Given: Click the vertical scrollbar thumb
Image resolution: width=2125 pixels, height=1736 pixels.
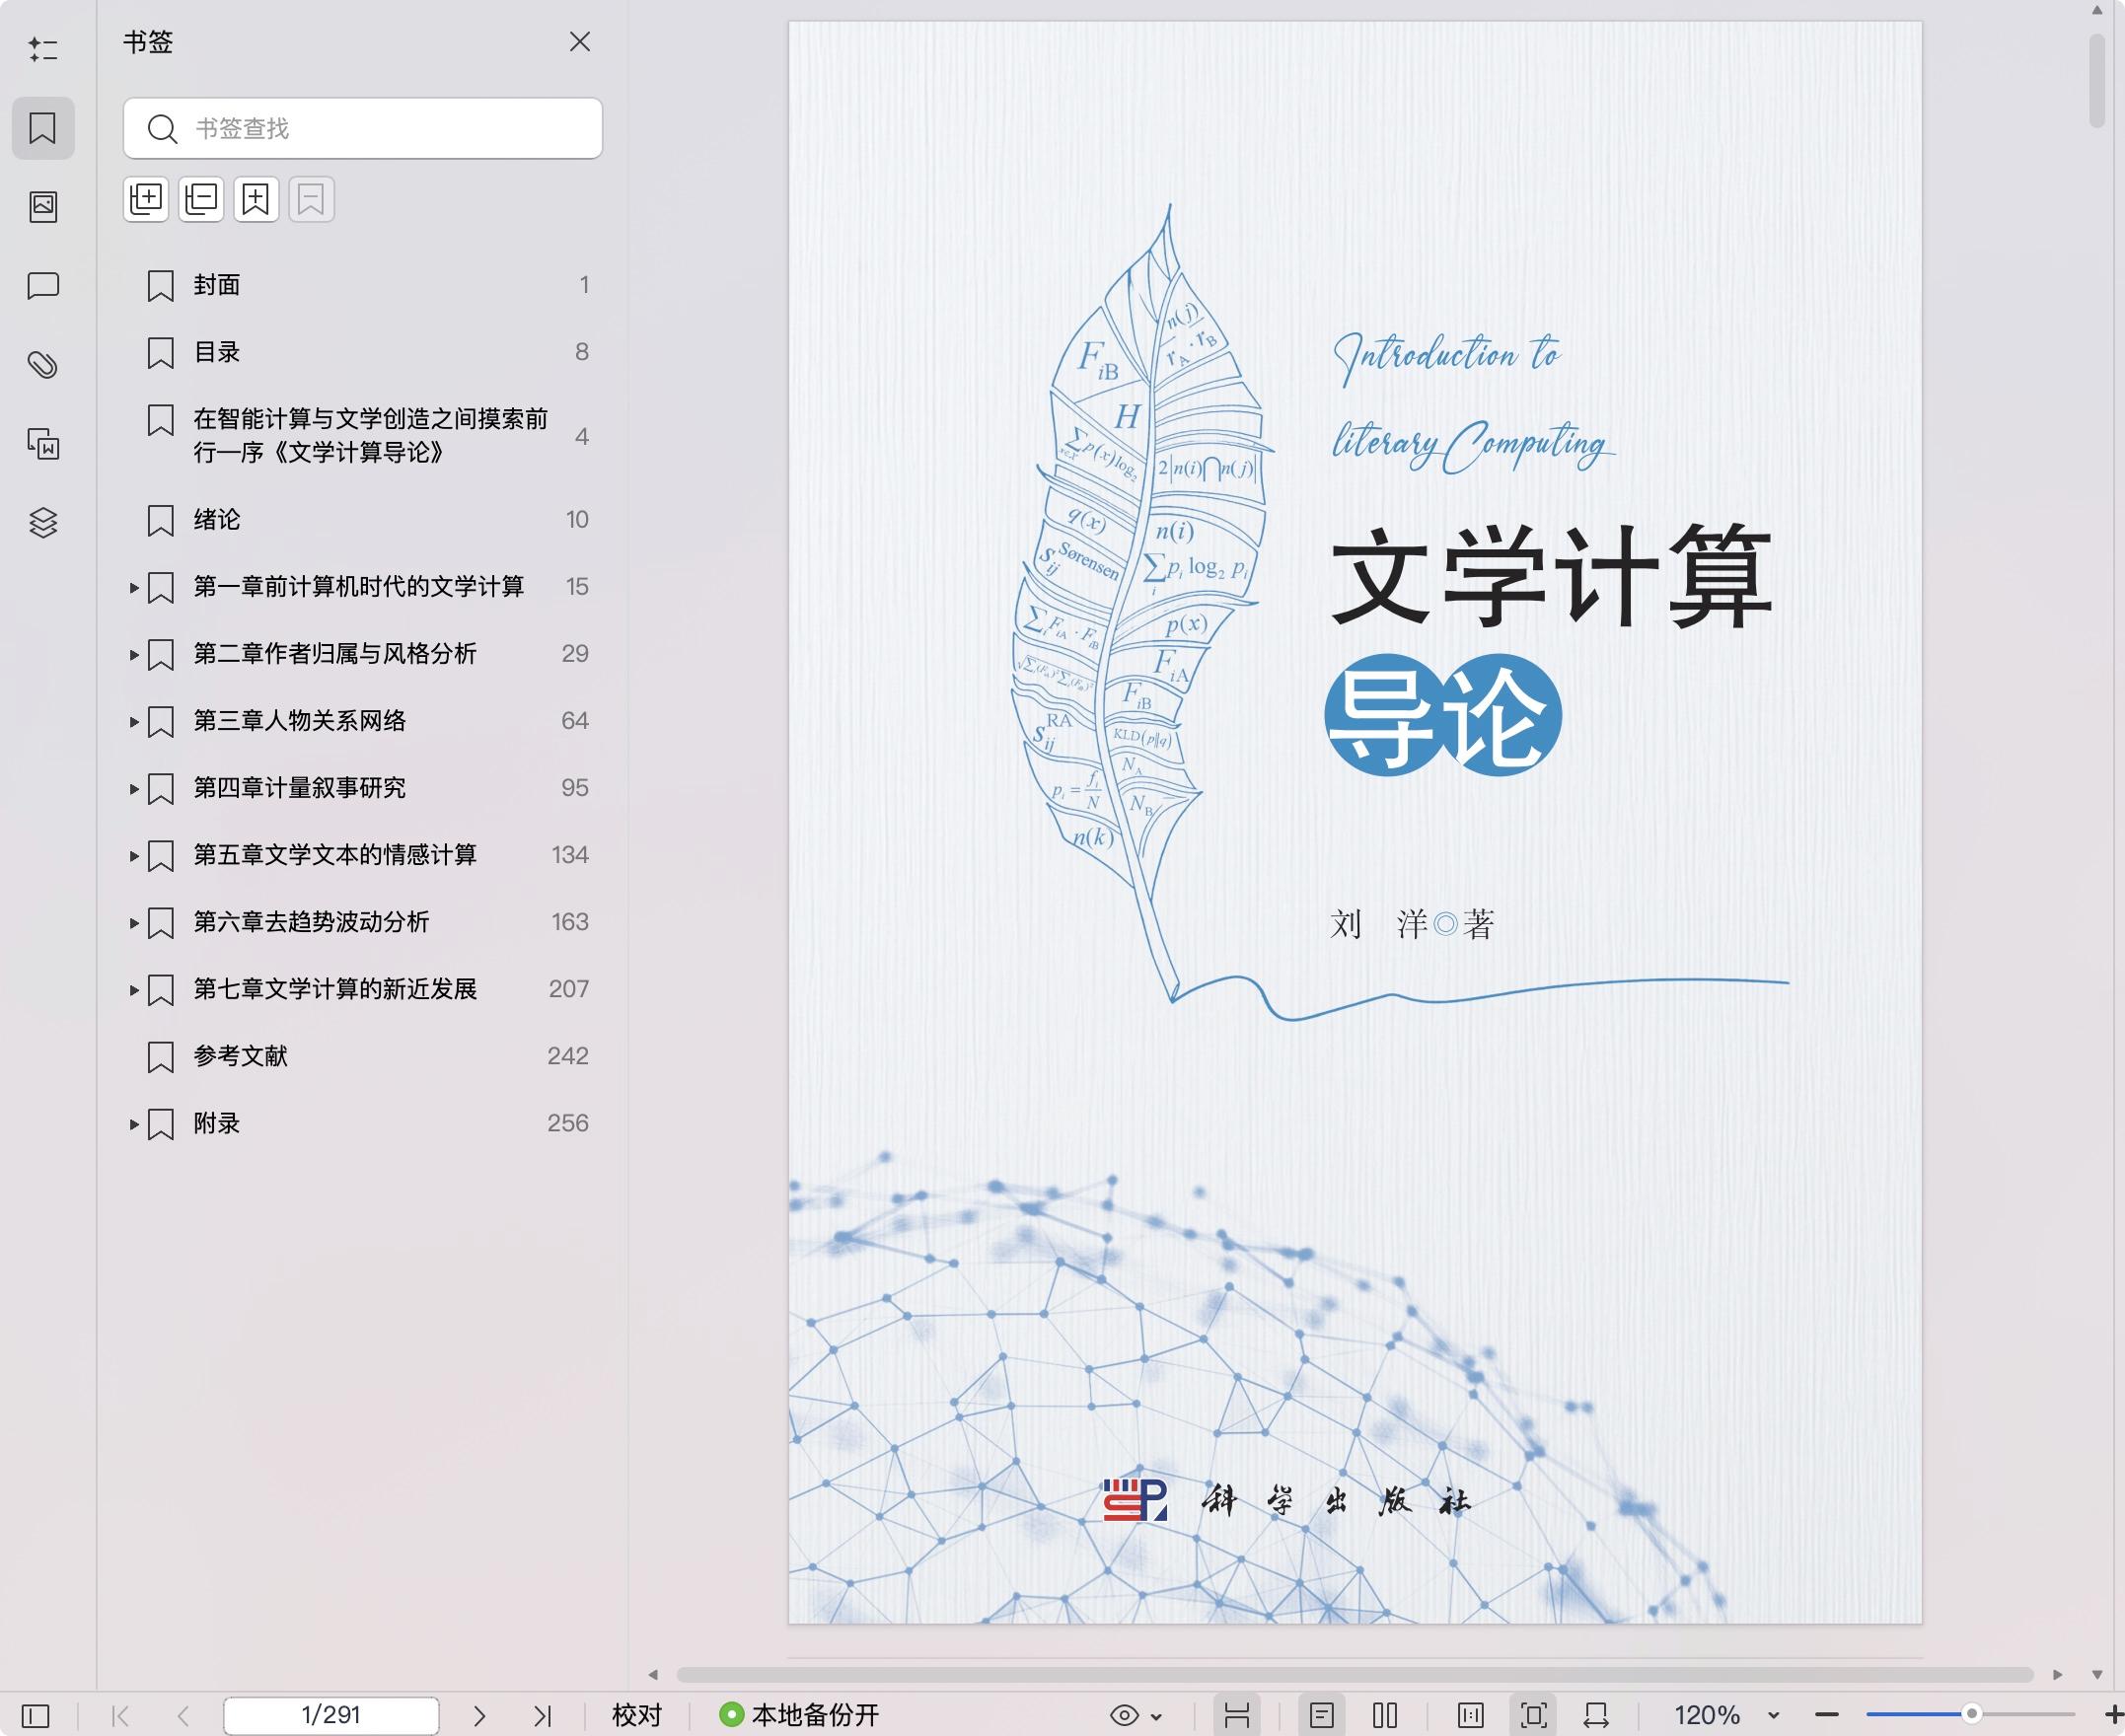Looking at the screenshot, I should pos(2097,81).
